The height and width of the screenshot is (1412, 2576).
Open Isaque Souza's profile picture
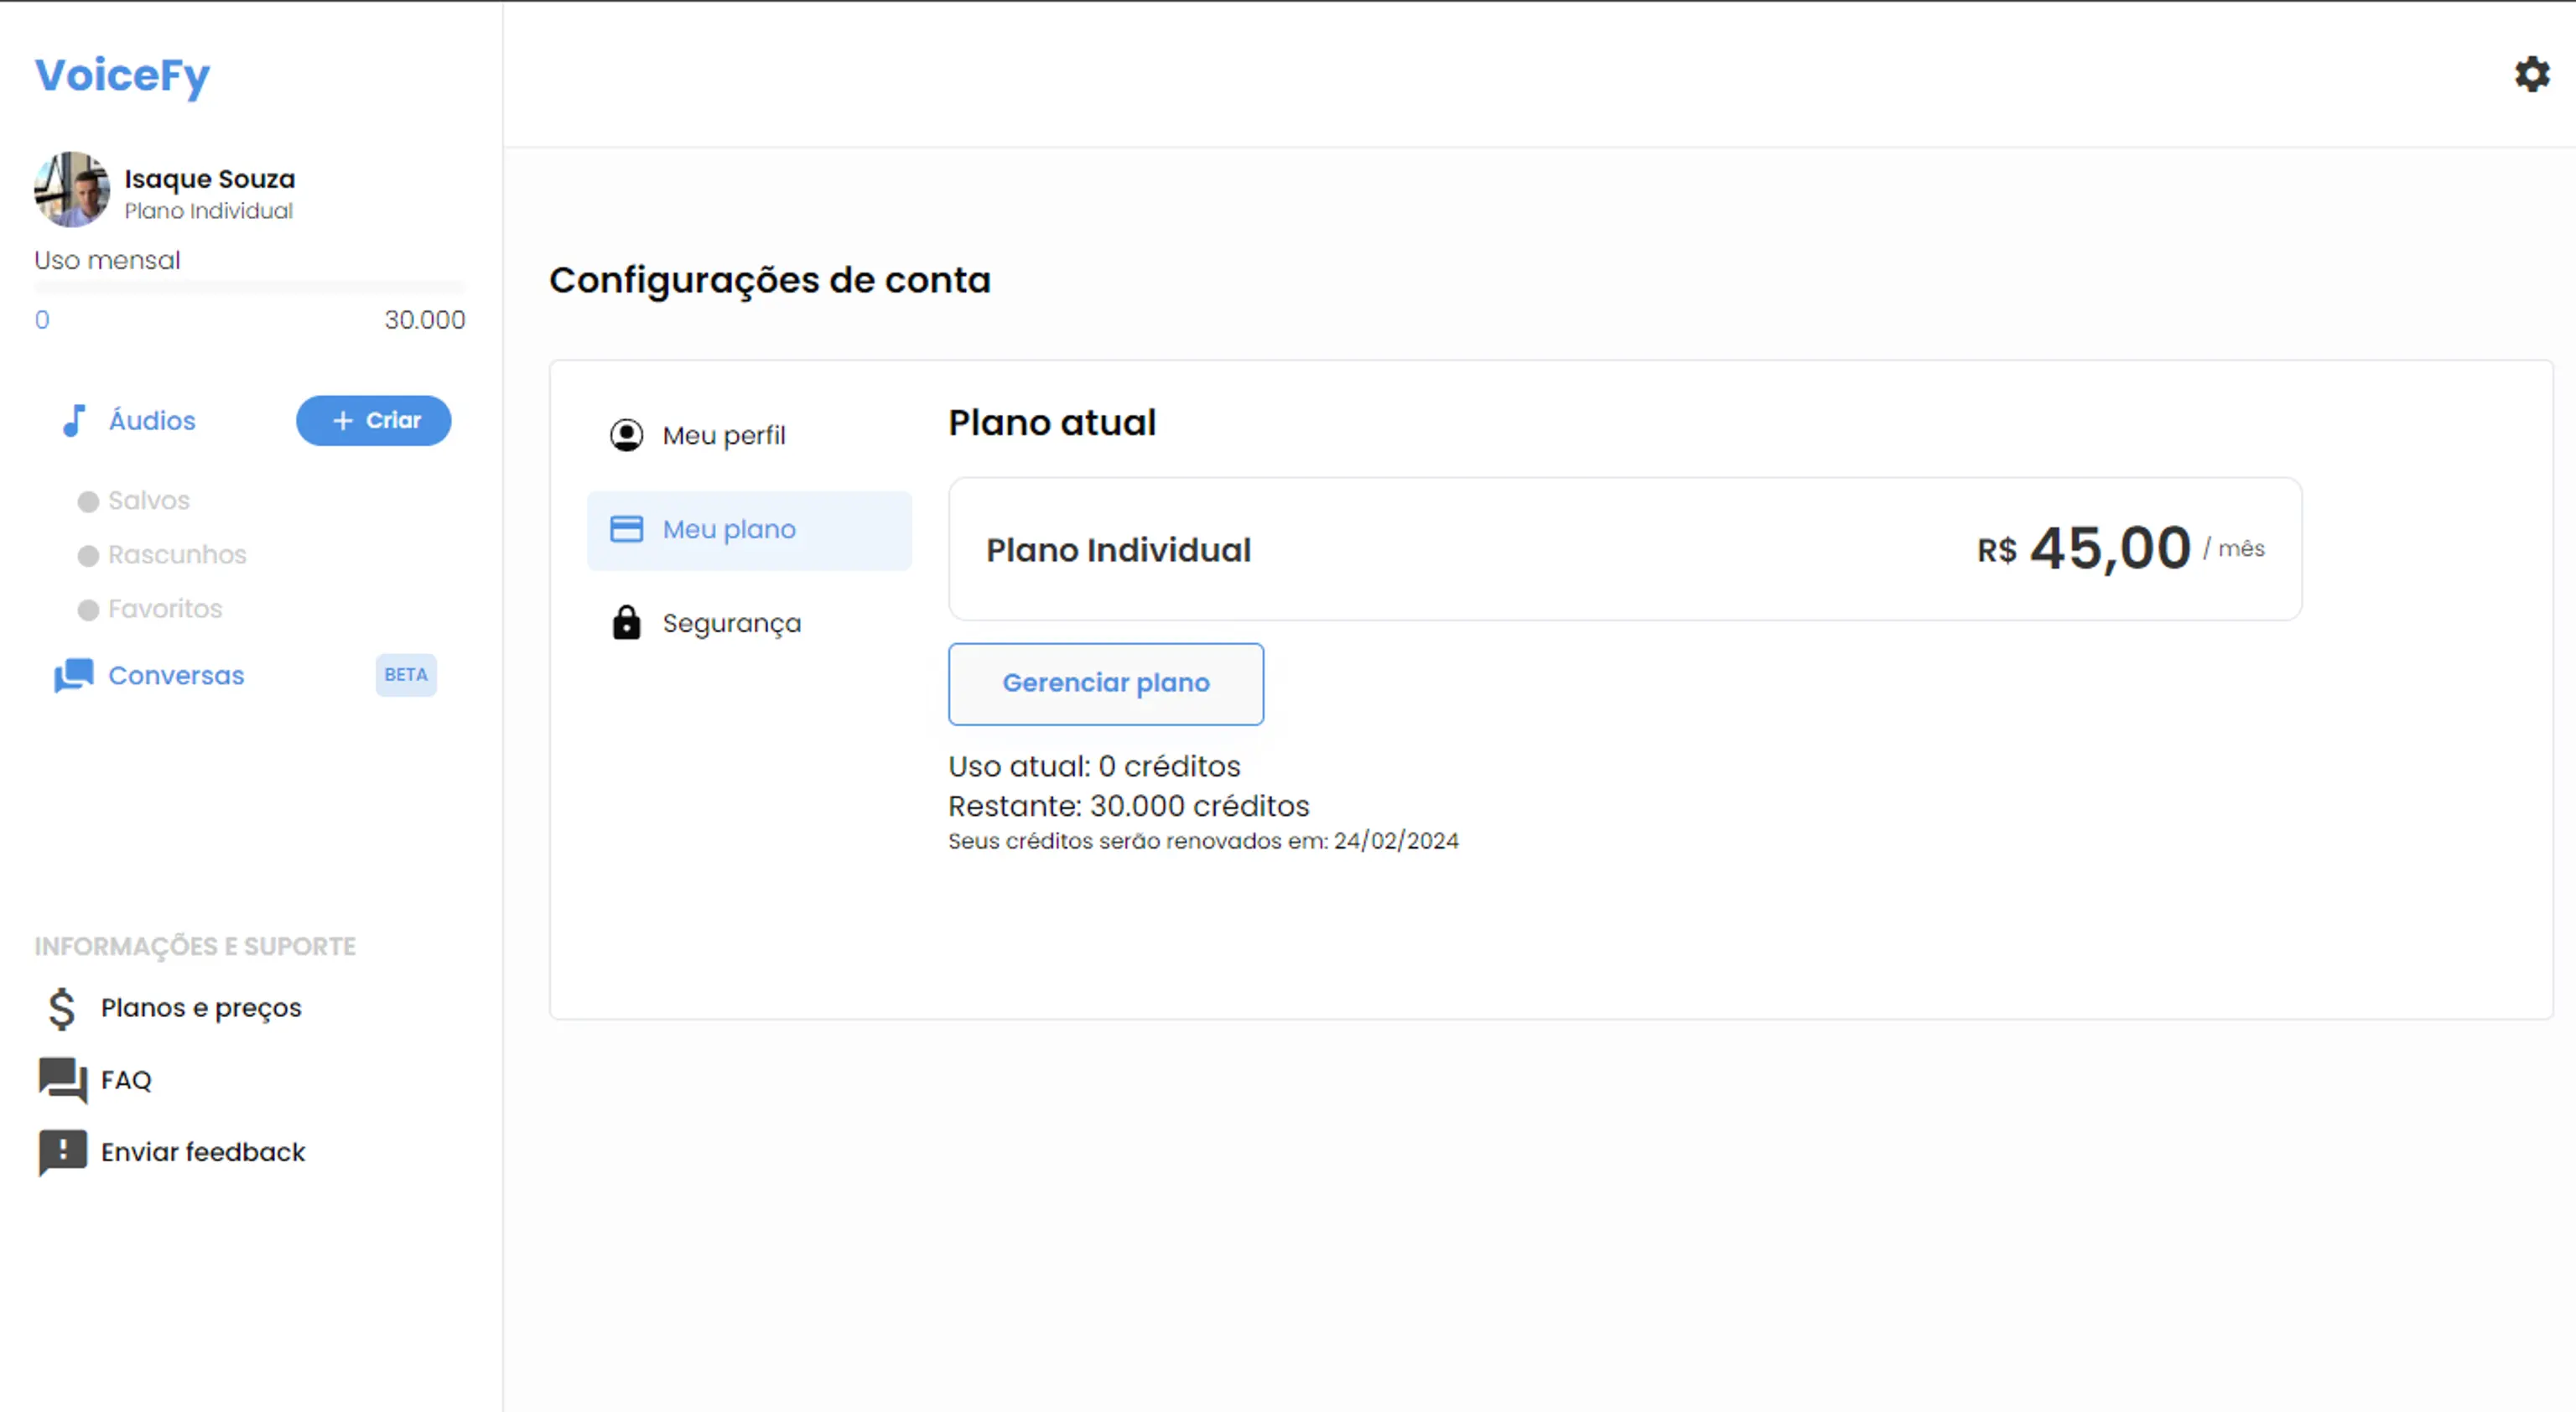coord(71,189)
